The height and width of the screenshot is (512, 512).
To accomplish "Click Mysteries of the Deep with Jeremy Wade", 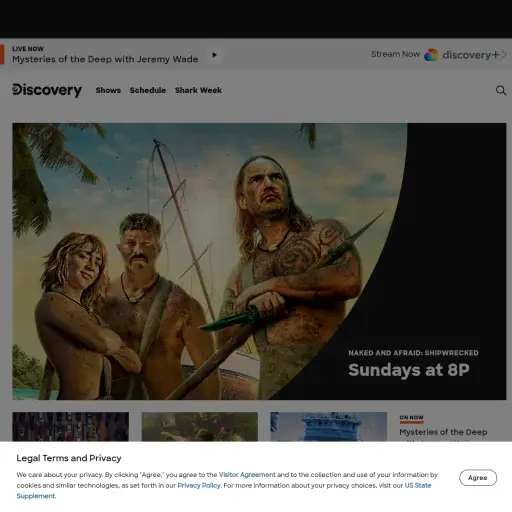I will tap(105, 59).
